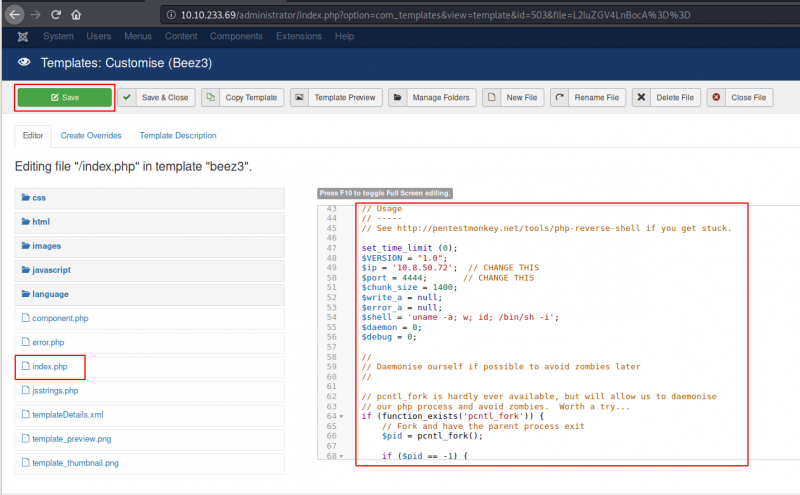800x495 pixels.
Task: Click the file icon next to jsstrings.php
Action: tap(26, 390)
